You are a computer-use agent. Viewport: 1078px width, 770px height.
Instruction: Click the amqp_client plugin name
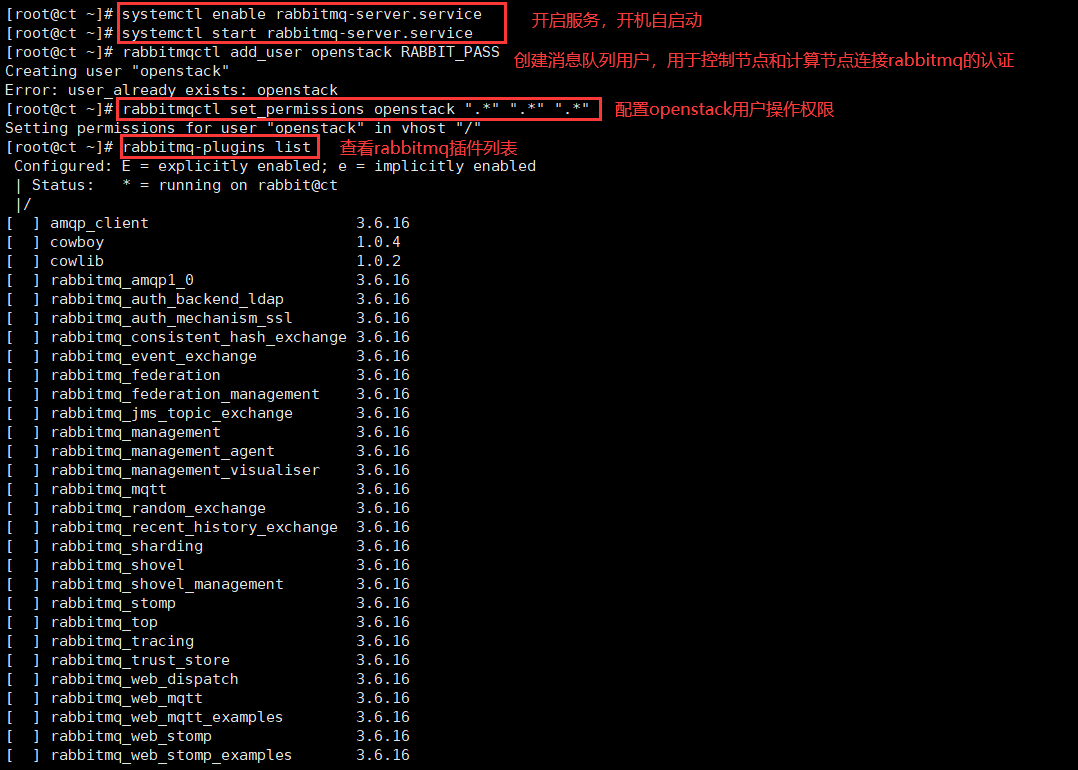point(99,223)
